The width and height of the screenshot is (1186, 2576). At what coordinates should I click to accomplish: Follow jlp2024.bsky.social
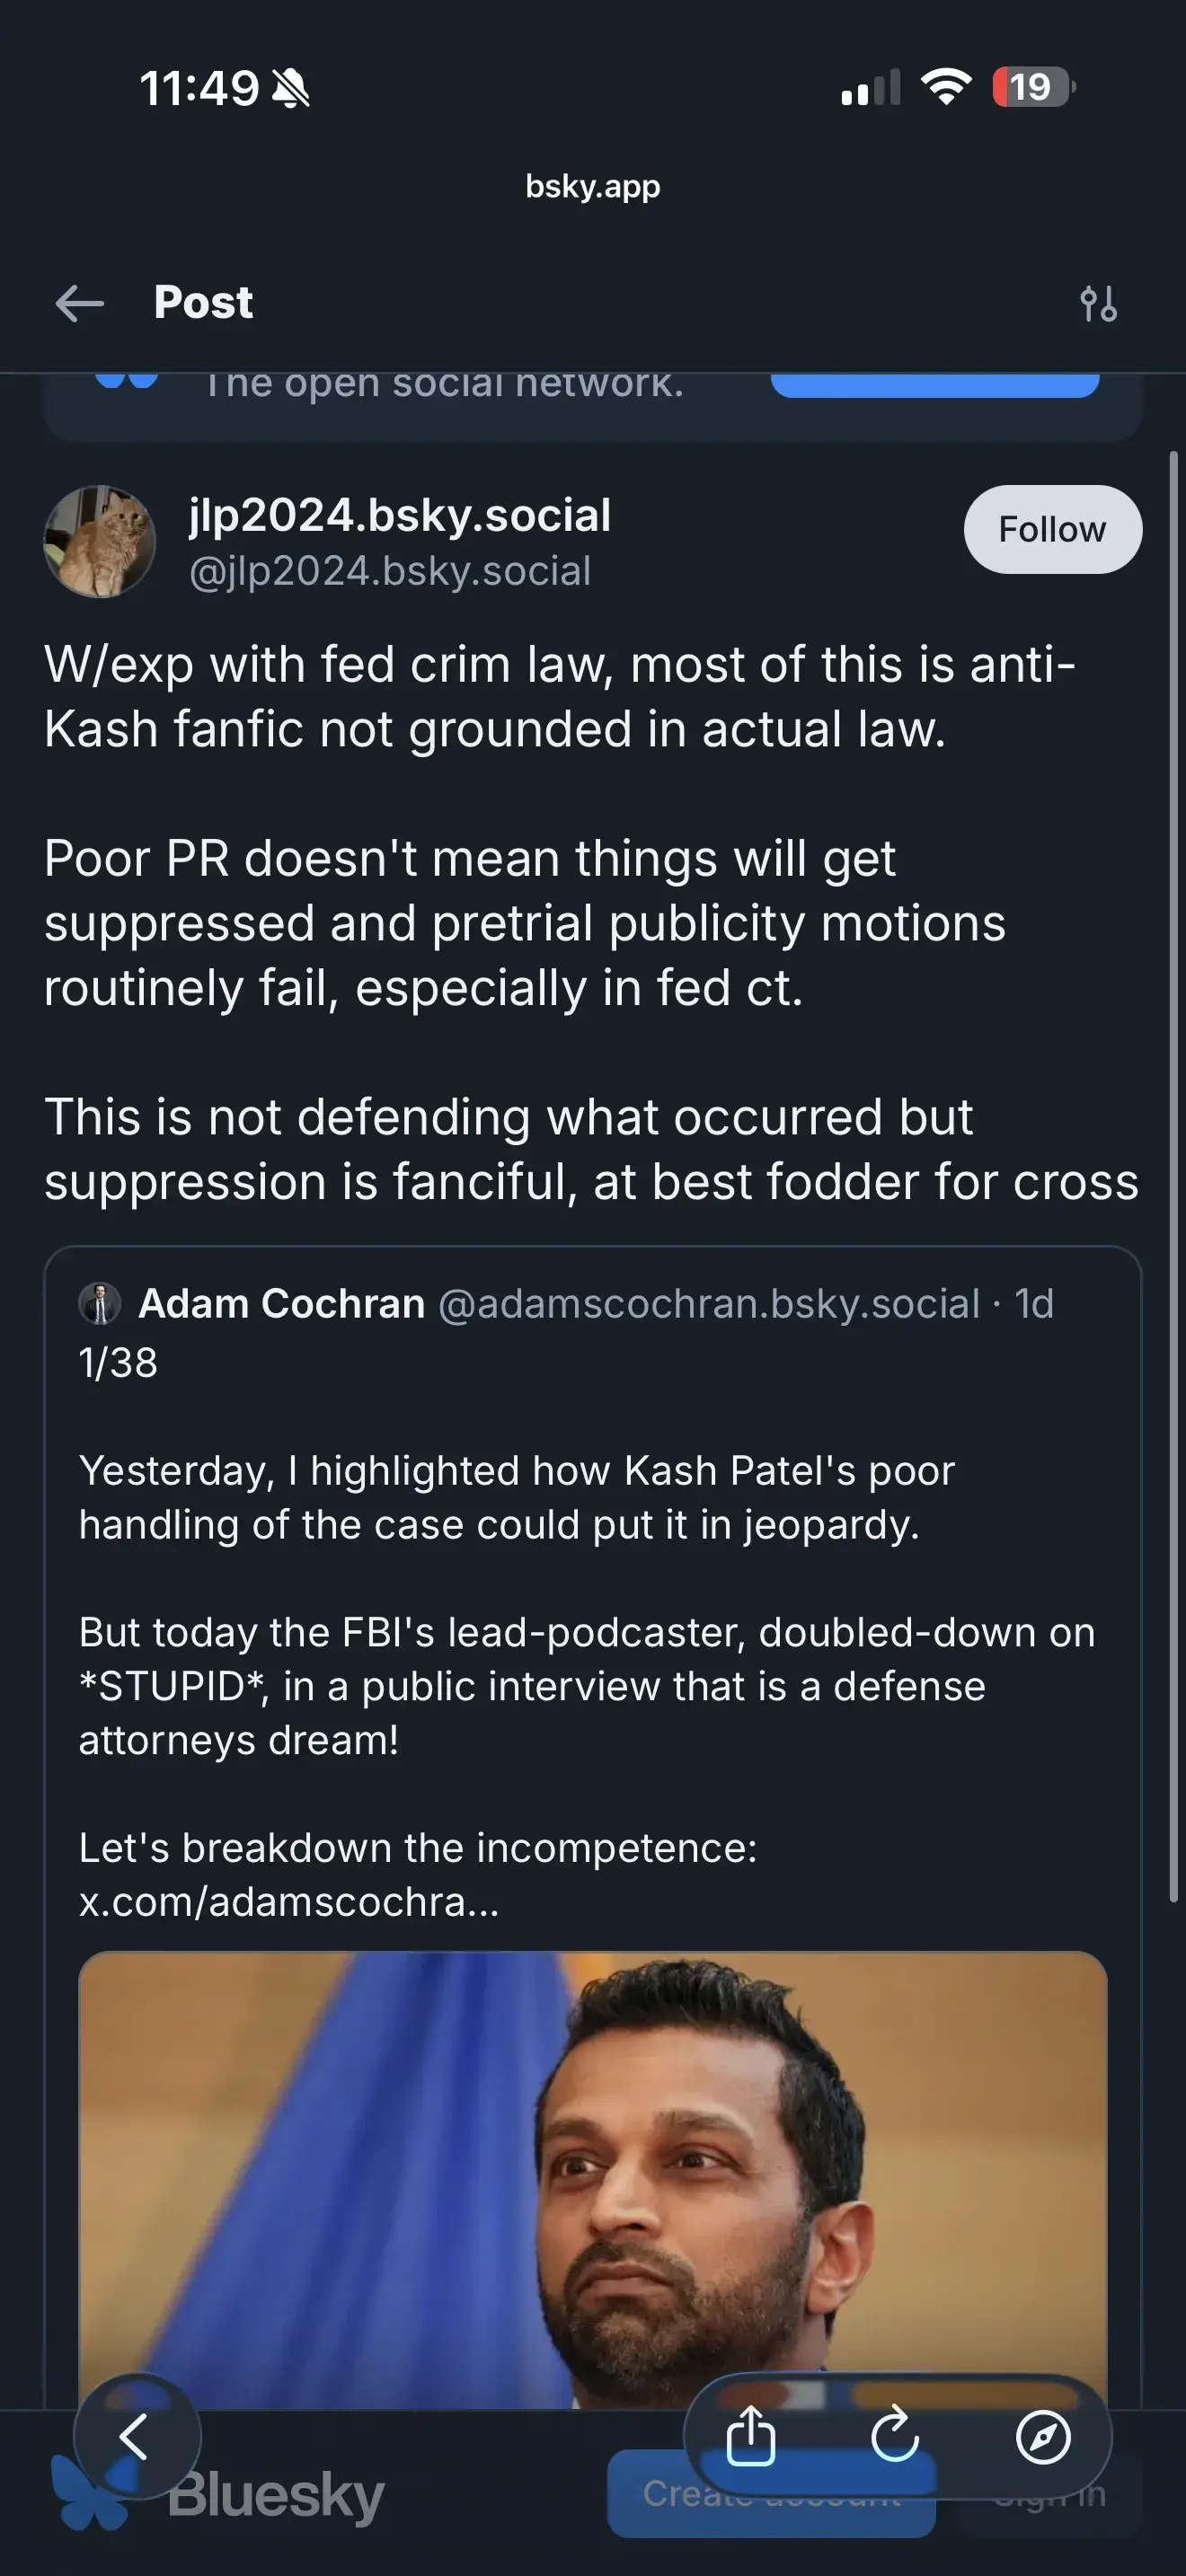(1052, 529)
